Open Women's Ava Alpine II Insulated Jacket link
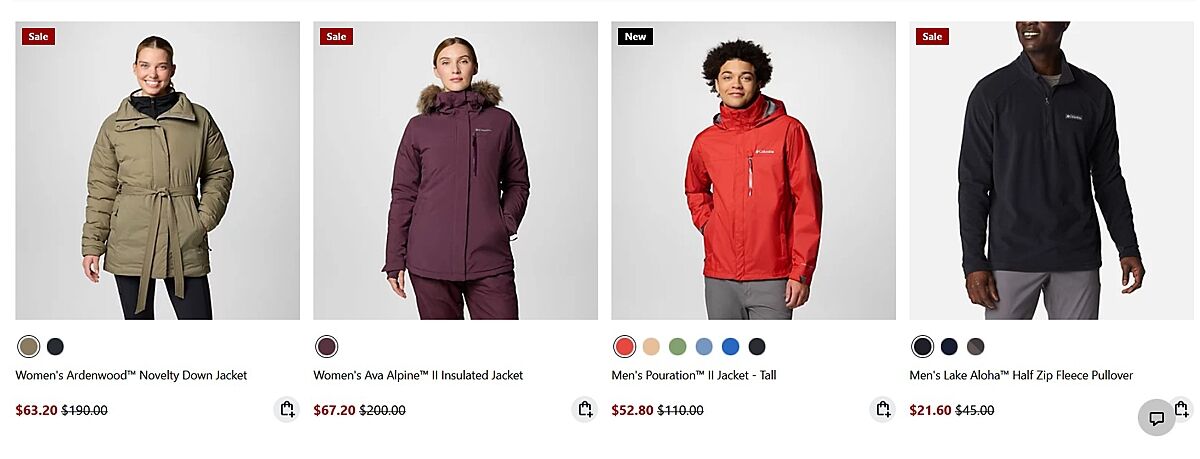 pos(418,376)
